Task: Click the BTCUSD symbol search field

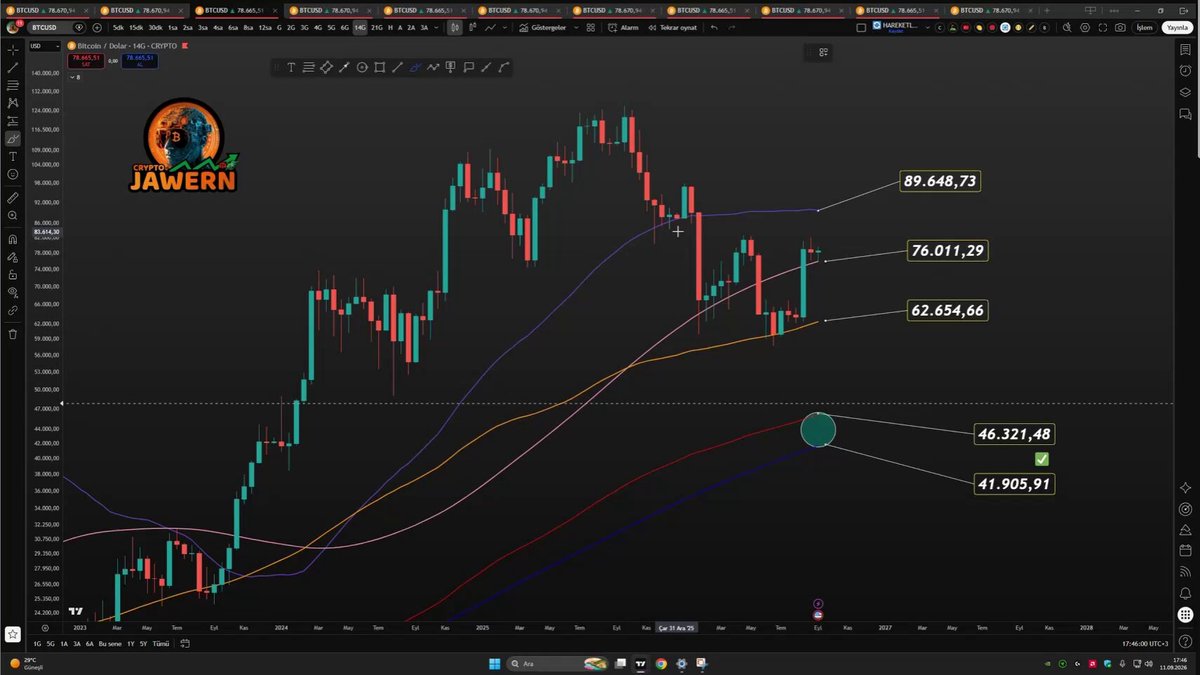Action: point(55,28)
